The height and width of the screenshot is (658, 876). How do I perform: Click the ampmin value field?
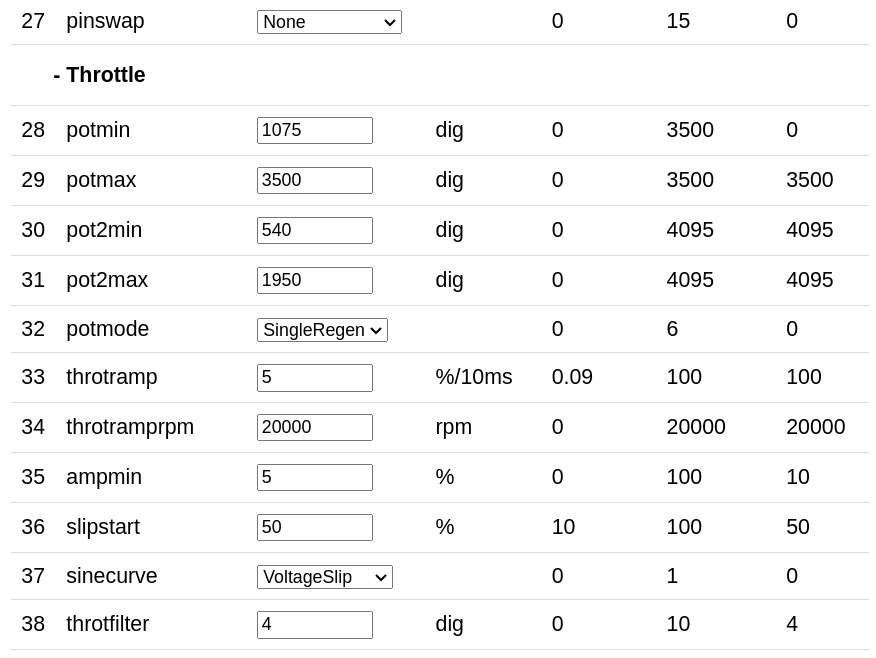(x=314, y=478)
